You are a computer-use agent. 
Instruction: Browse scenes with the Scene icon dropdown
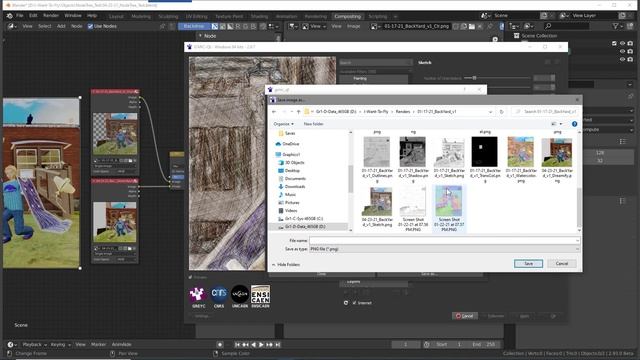[x=485, y=16]
